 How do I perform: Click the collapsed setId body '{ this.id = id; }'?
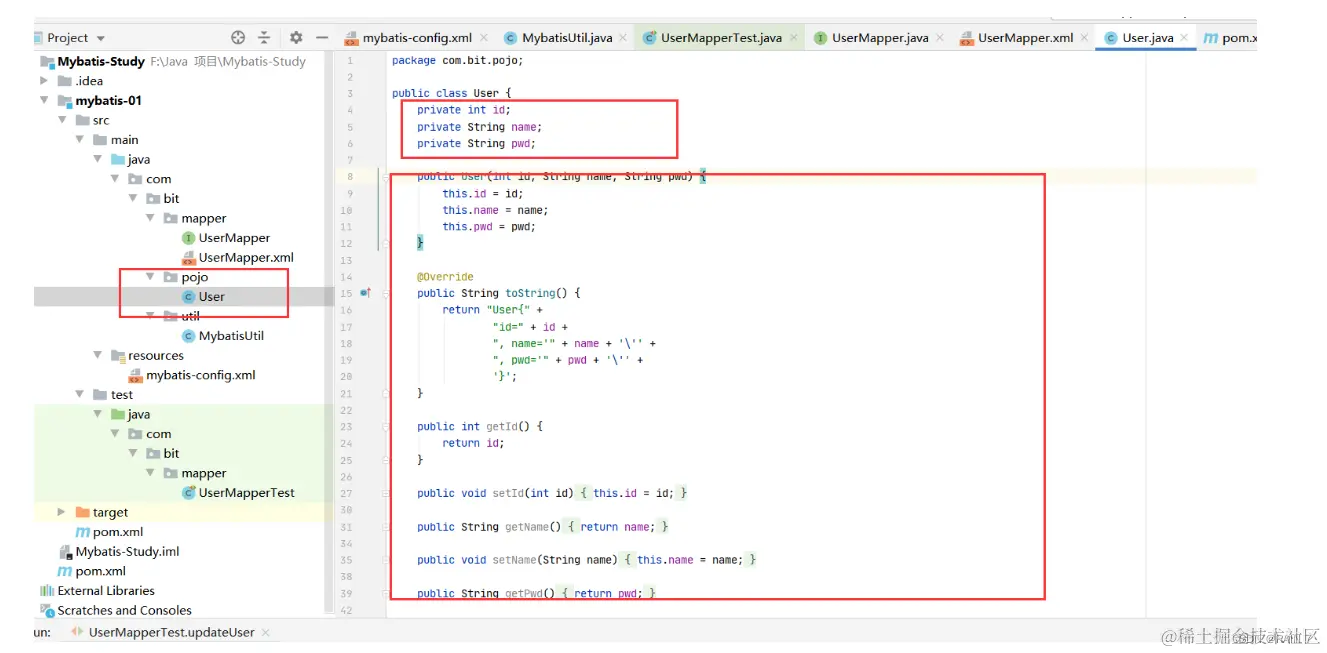pyautogui.click(x=633, y=493)
